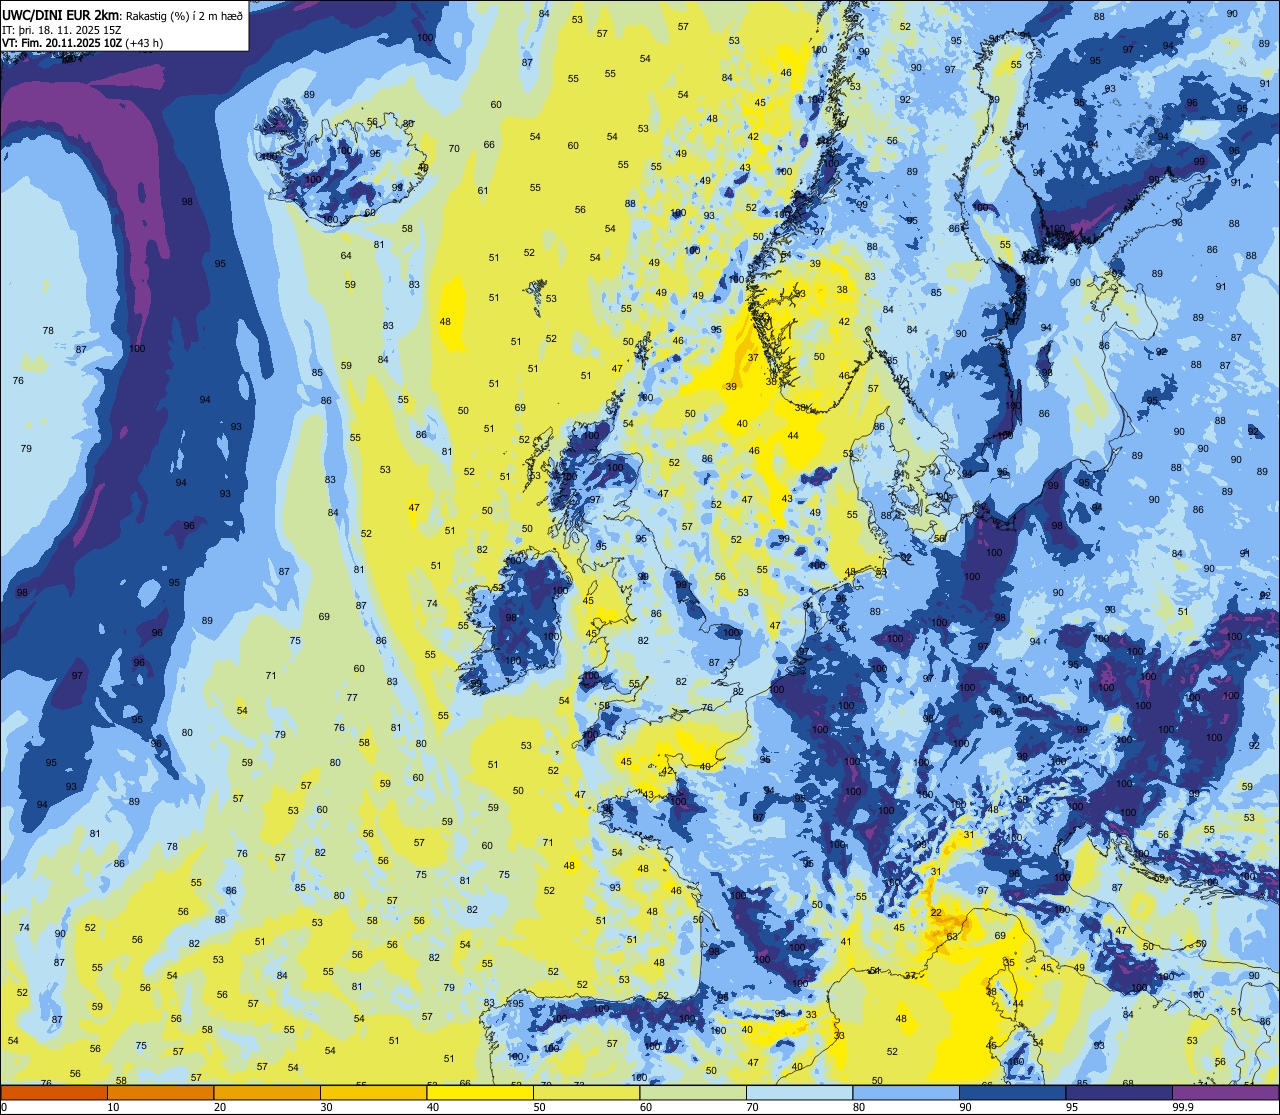Click the dark orange 0–10 legend swatch
This screenshot has width=1280, height=1115.
tap(54, 1092)
